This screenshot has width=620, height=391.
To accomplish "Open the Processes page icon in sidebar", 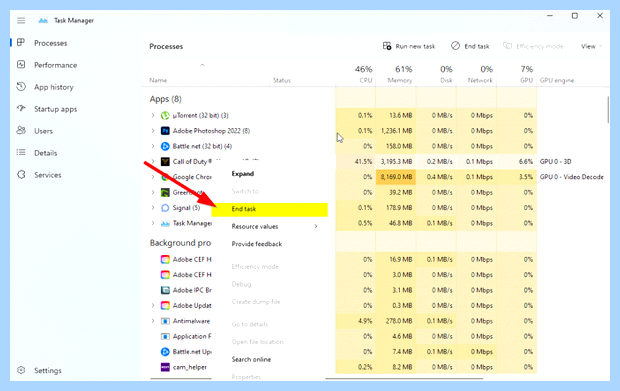I will pyautogui.click(x=21, y=43).
